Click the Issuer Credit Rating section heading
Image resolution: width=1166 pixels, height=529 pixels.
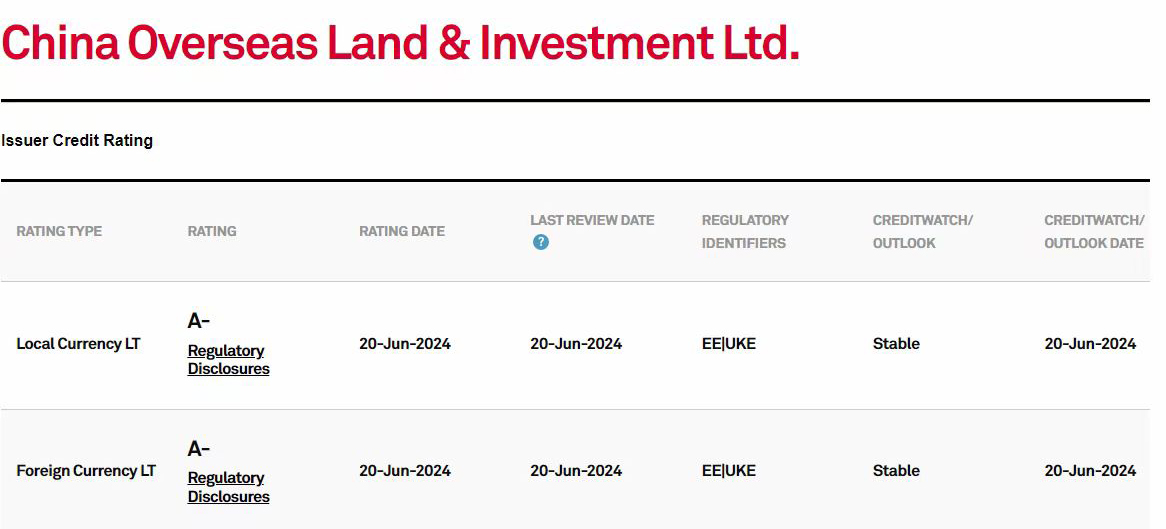click(77, 141)
